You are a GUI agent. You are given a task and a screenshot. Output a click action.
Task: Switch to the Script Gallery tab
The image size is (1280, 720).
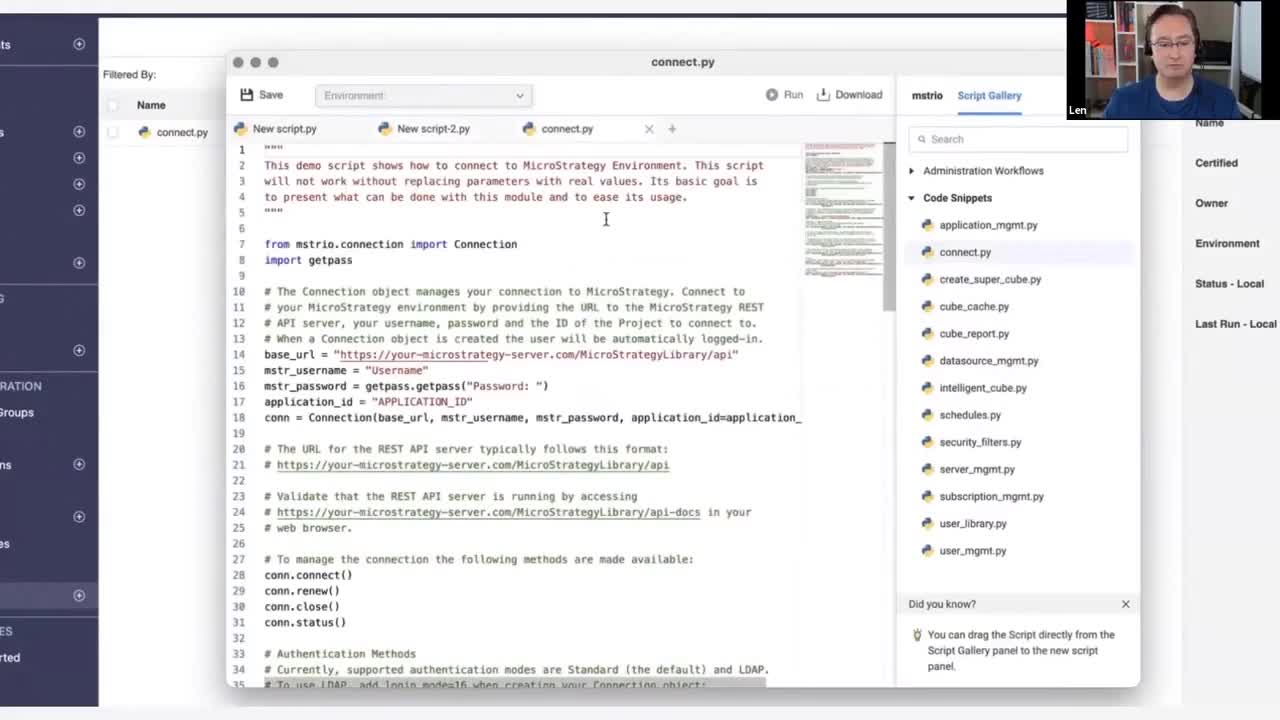tap(989, 96)
